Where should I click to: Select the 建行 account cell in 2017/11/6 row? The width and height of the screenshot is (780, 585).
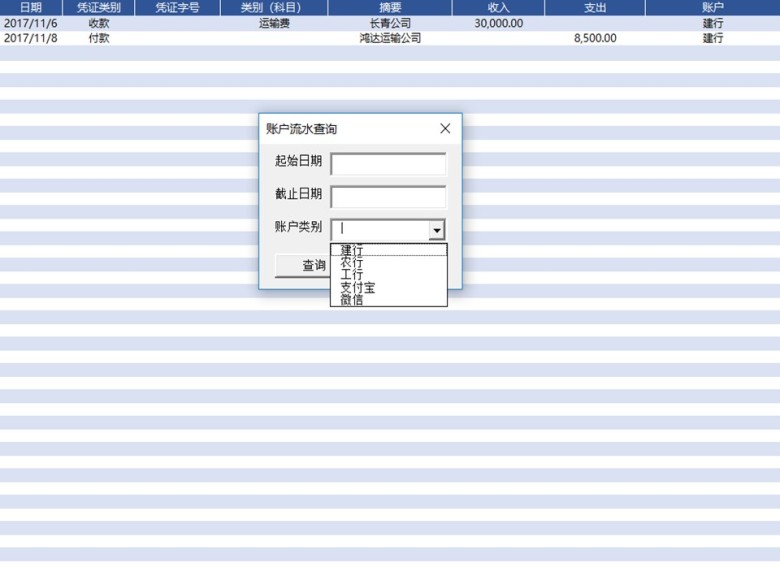713,23
